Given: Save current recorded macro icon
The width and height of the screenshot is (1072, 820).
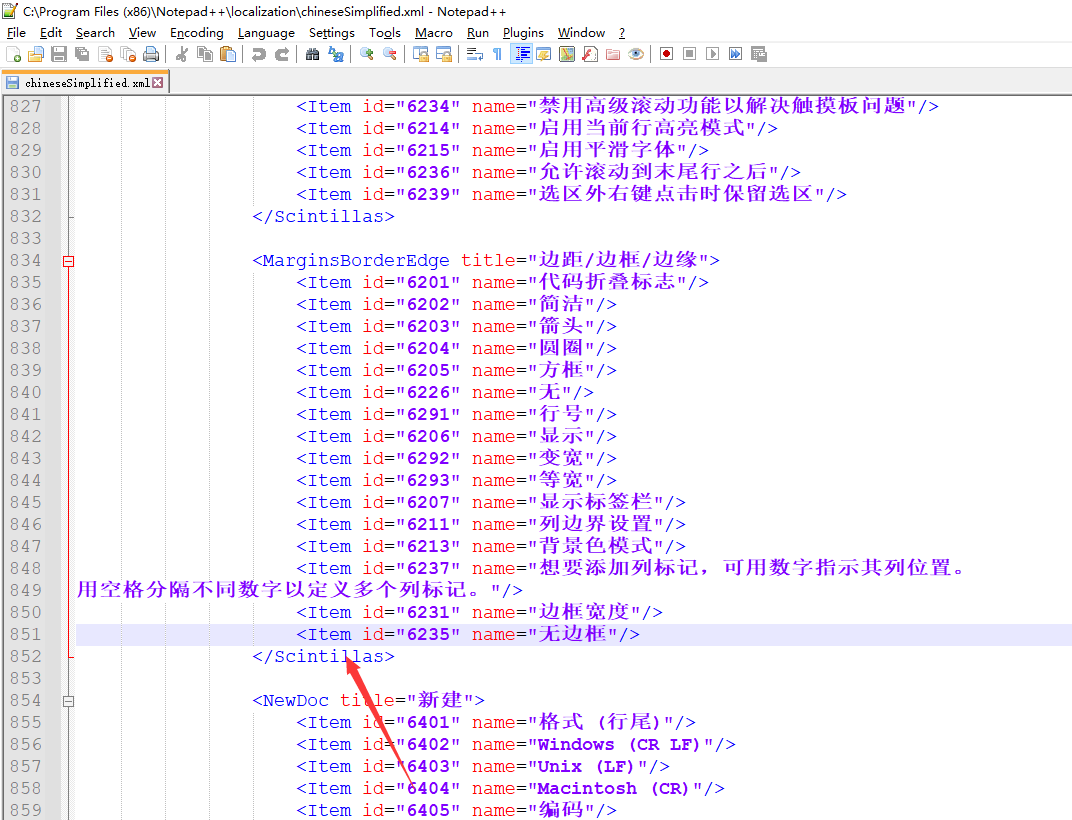Looking at the screenshot, I should 759,54.
